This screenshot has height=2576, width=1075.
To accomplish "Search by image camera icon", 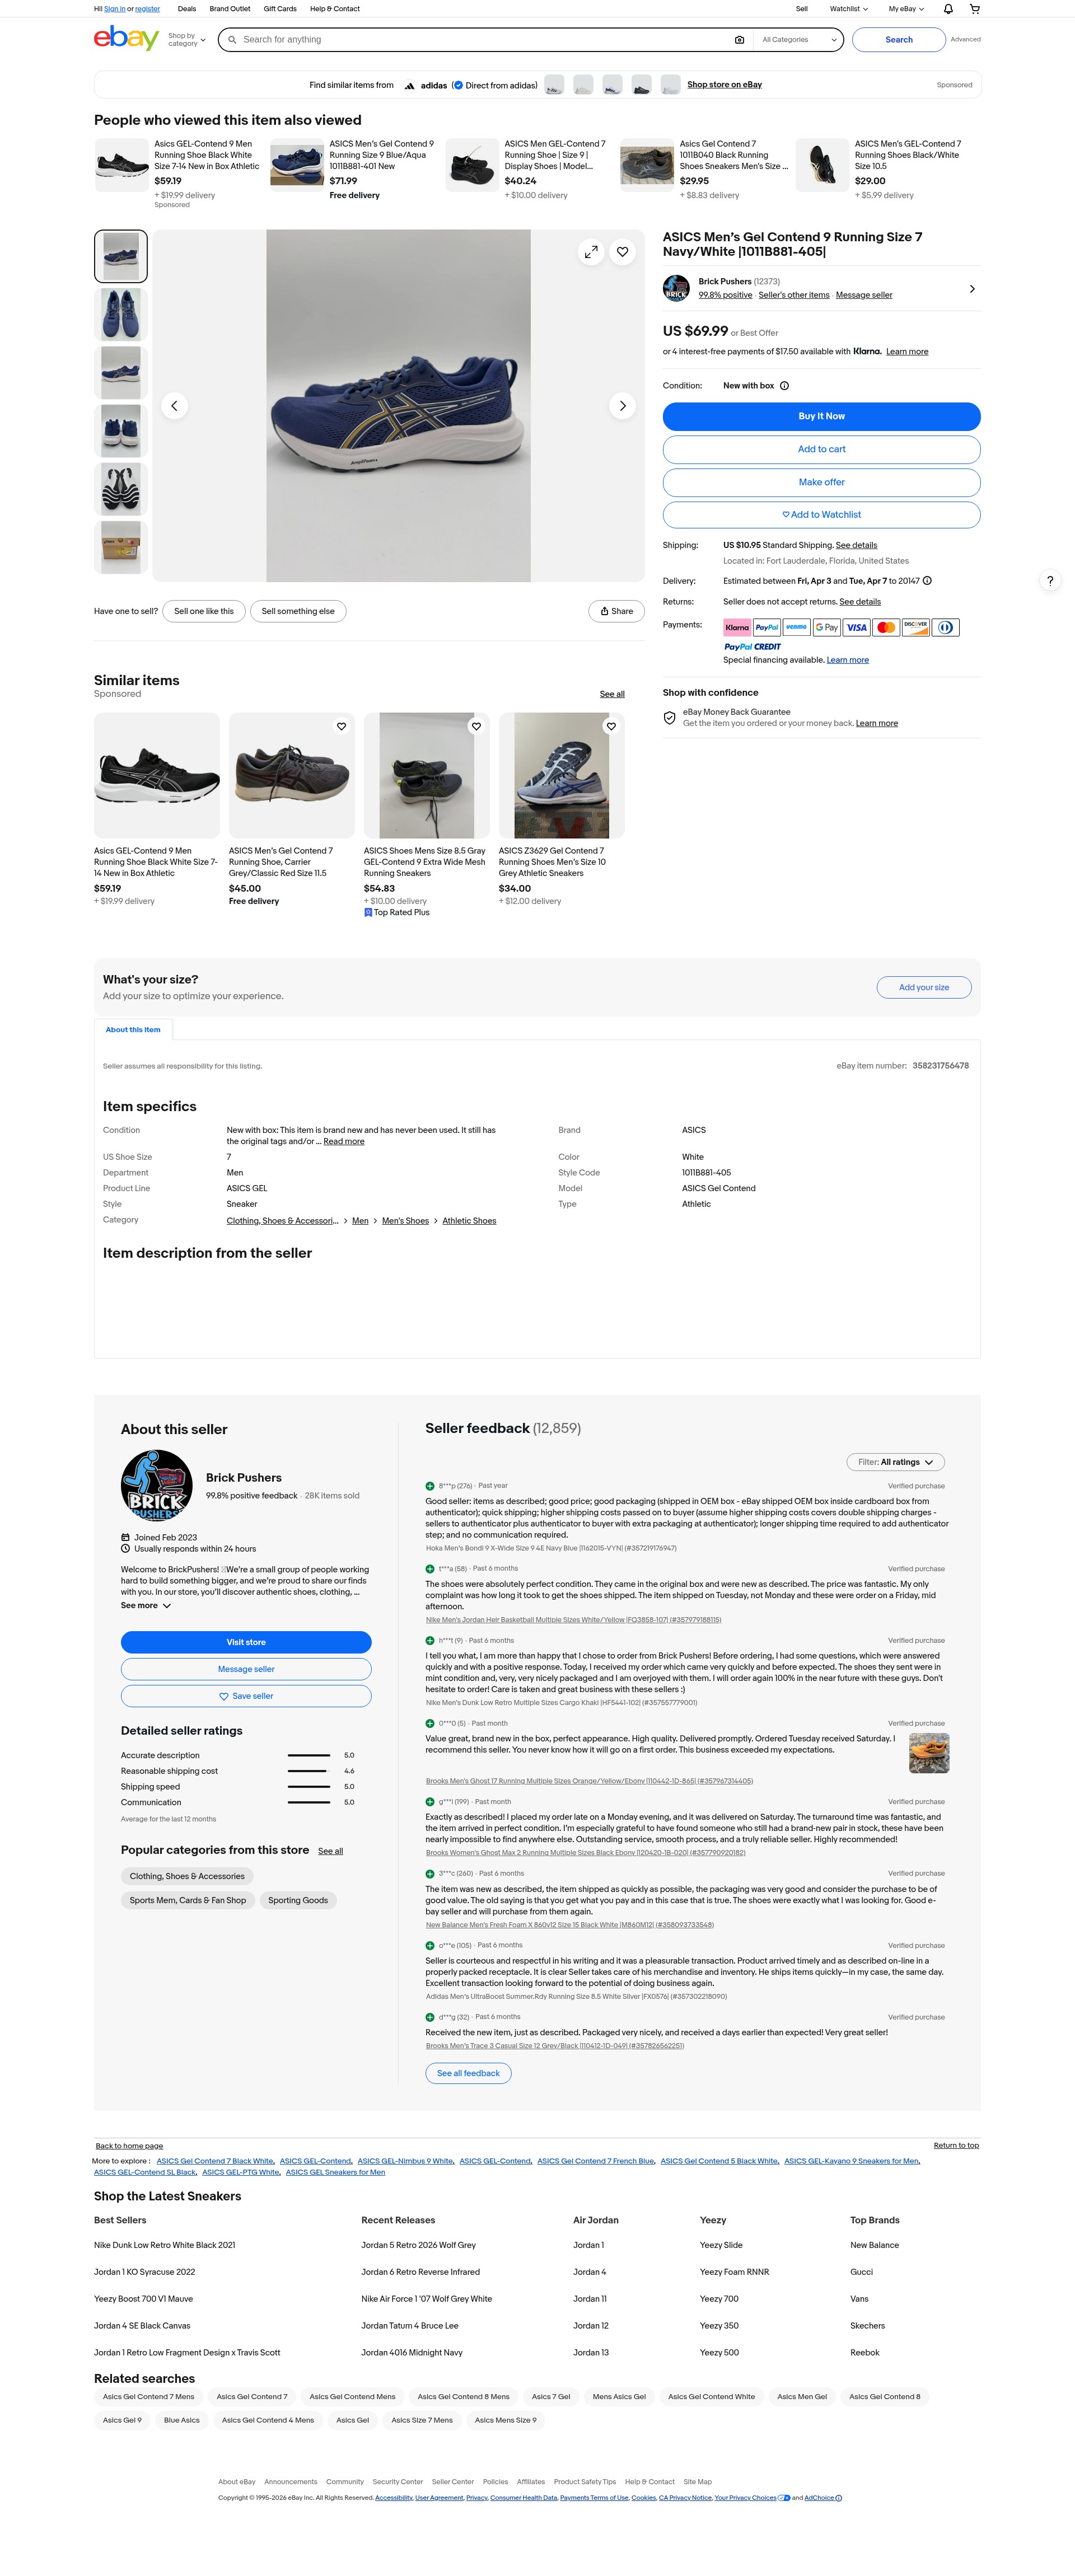I will 739,40.
